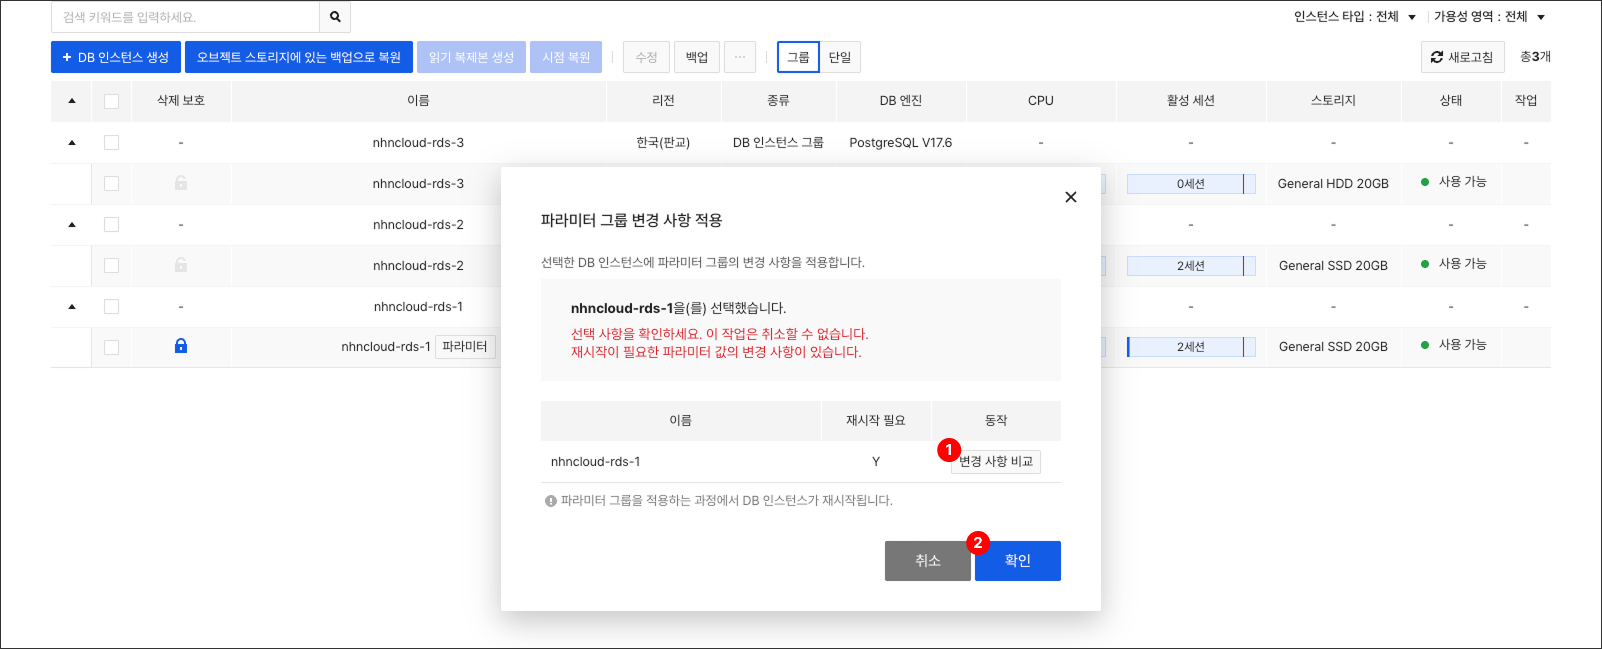Viewport: 1602px width, 649px height.
Task: Click nhncloud-rds-1 name in the dialog table
Action: coord(596,462)
